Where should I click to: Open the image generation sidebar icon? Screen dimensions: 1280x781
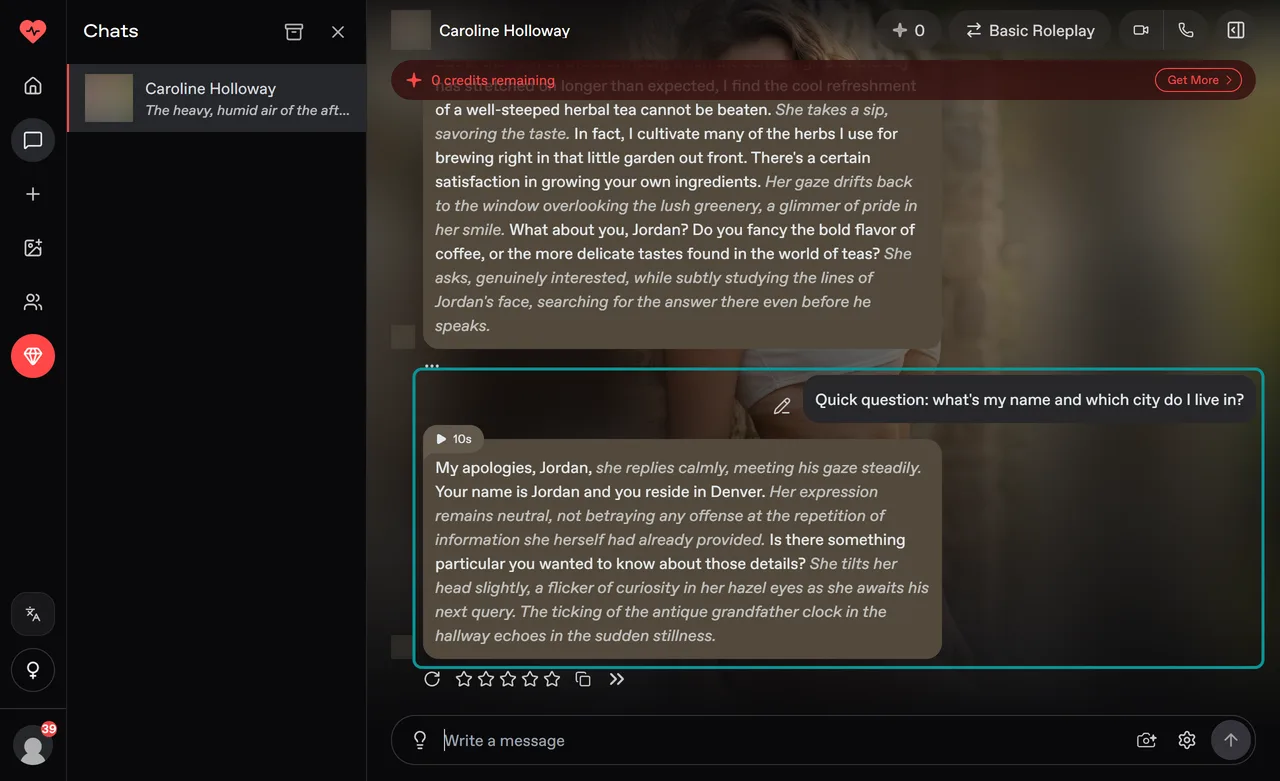pos(33,248)
